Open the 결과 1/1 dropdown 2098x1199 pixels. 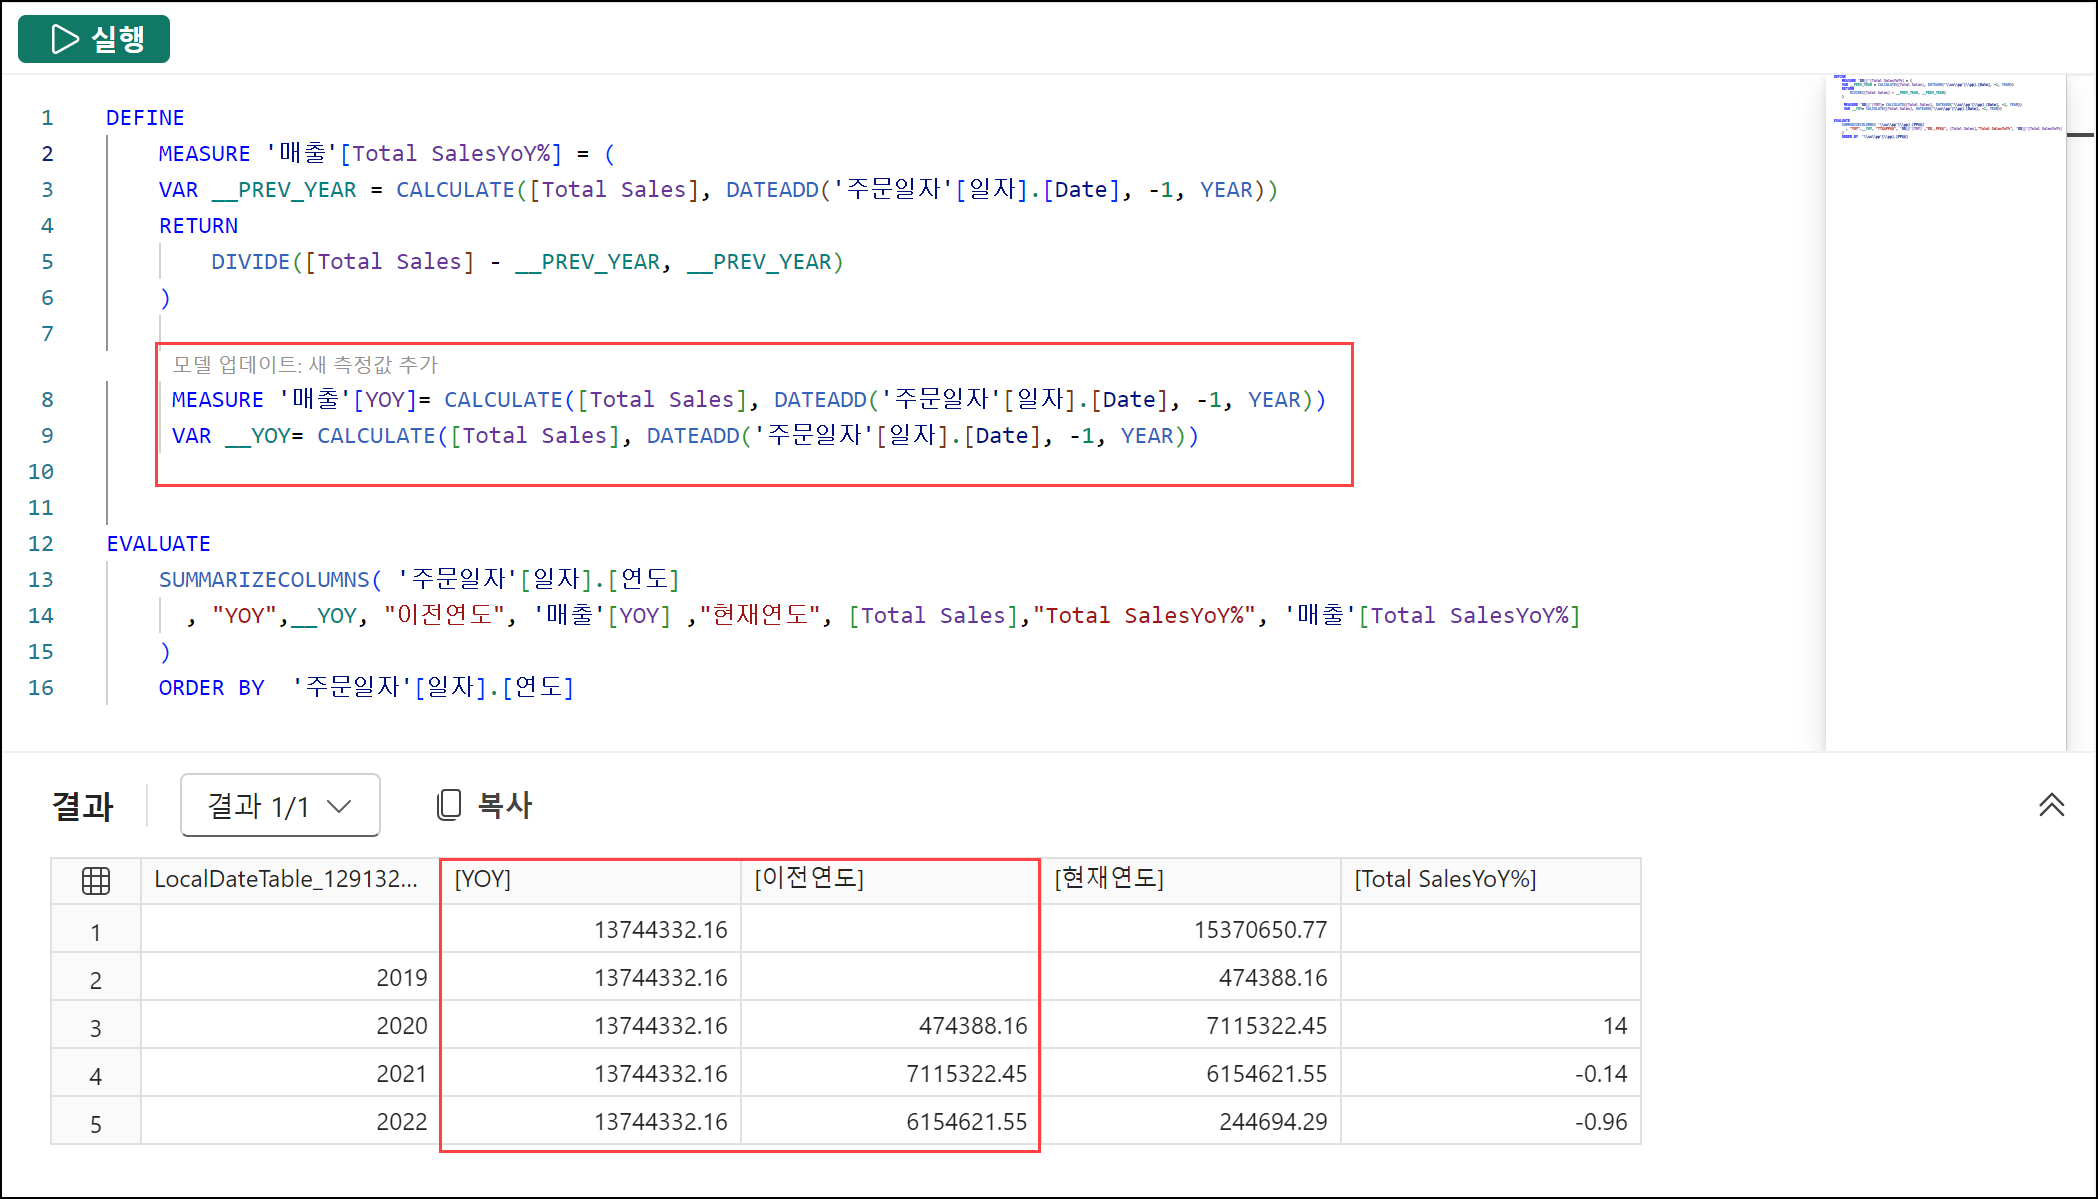280,805
